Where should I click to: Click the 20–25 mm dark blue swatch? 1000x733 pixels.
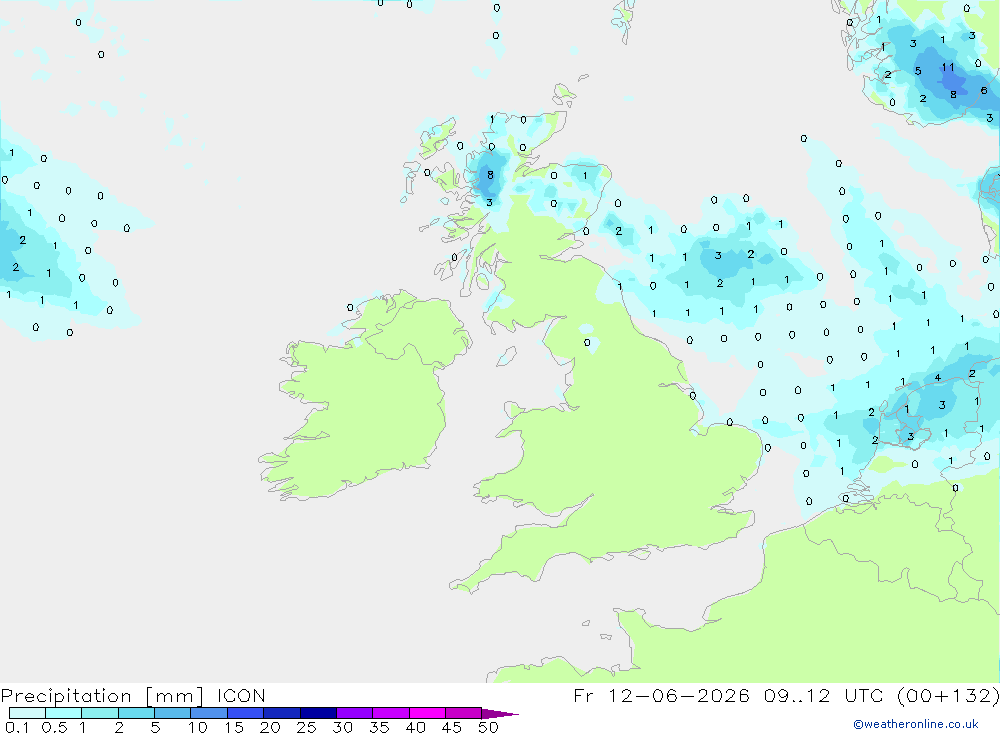(282, 713)
